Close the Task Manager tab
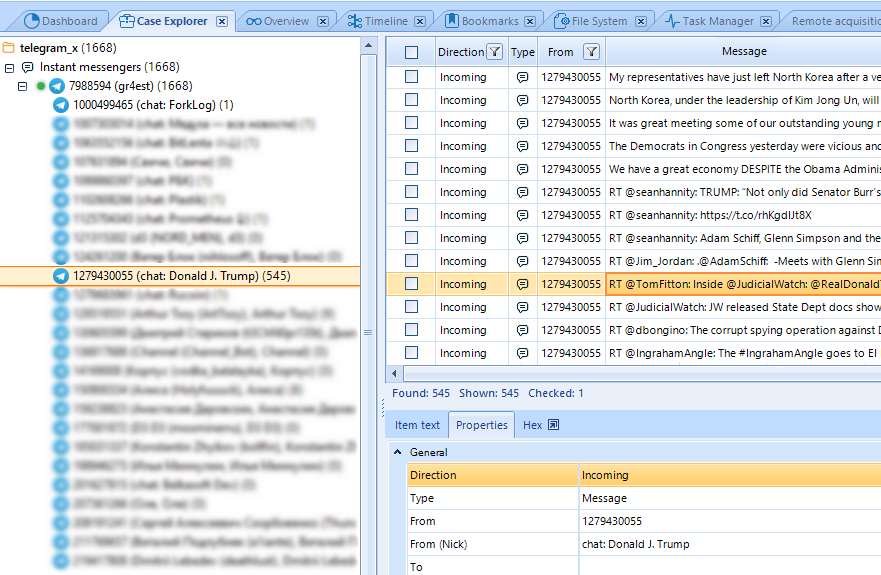881x575 pixels. tap(766, 21)
